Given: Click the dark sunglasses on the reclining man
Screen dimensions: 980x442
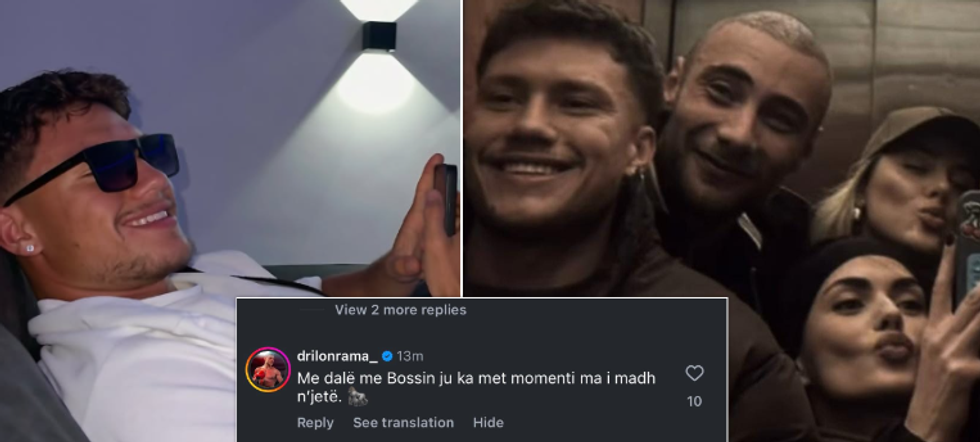Looking at the screenshot, I should point(97,165).
